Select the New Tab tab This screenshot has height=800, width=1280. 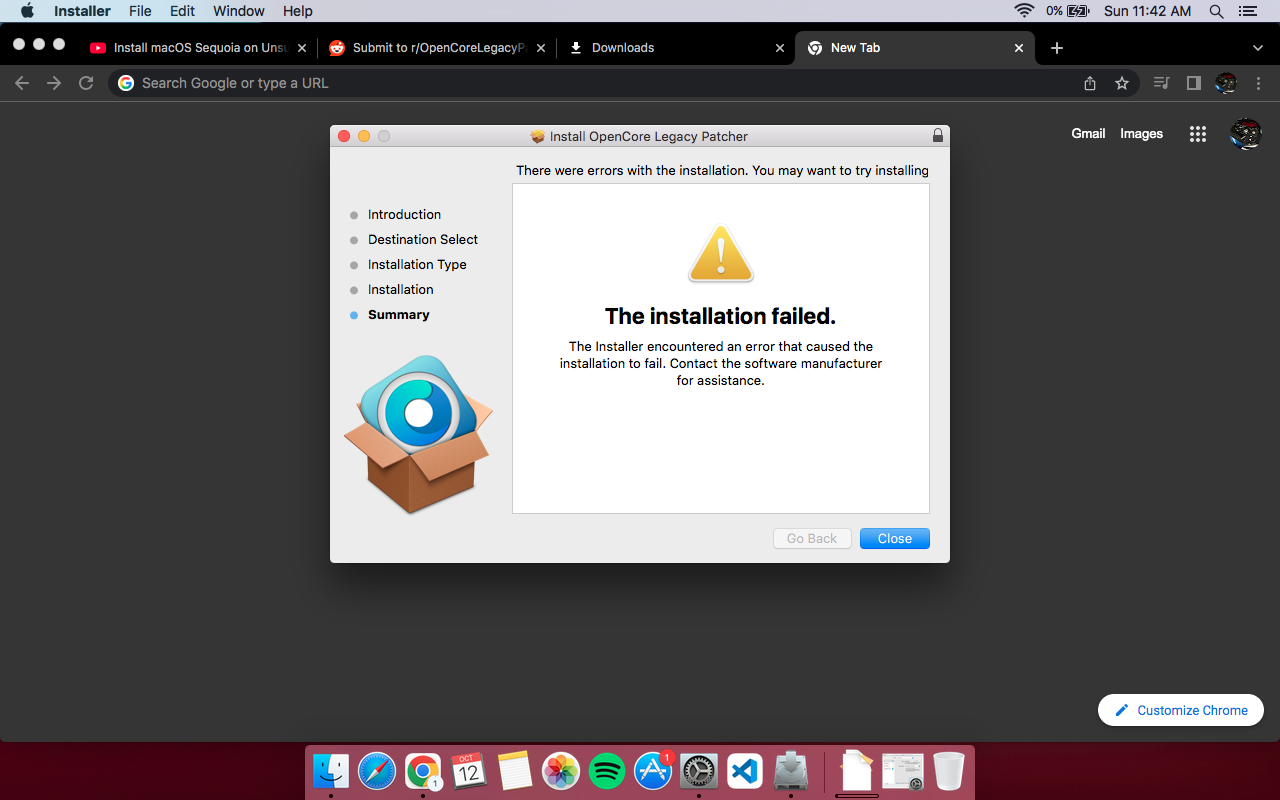915,48
